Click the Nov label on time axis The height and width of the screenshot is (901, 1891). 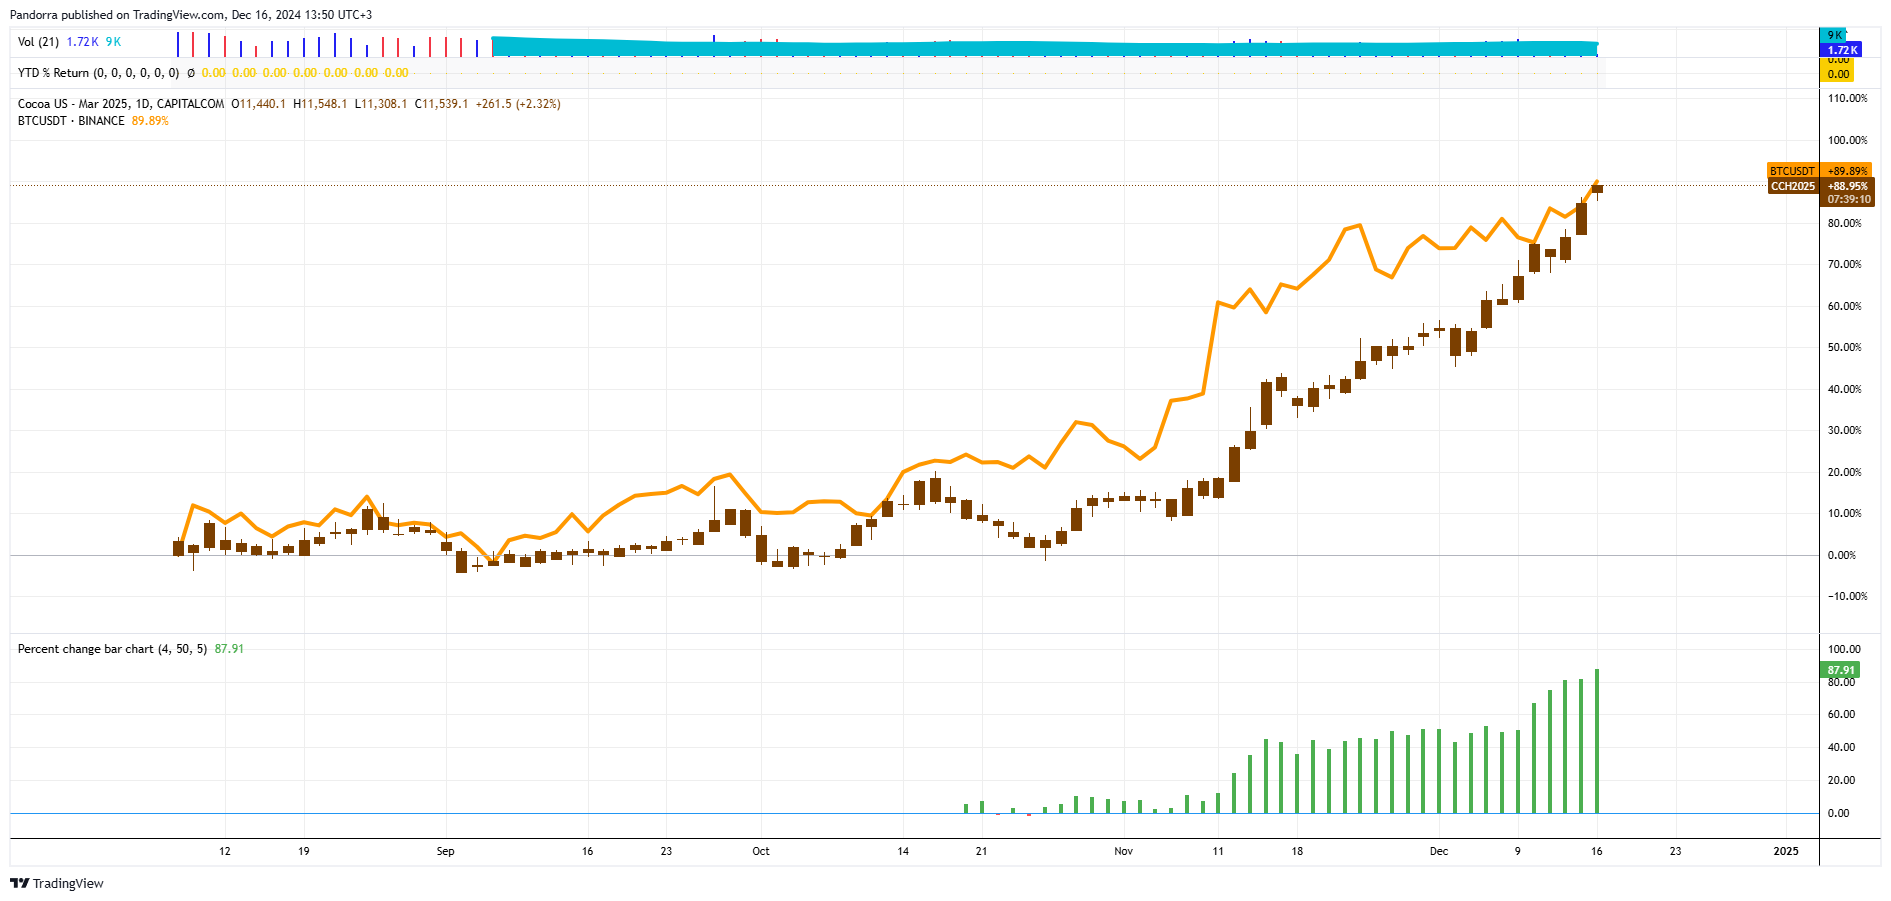pyautogui.click(x=1123, y=851)
